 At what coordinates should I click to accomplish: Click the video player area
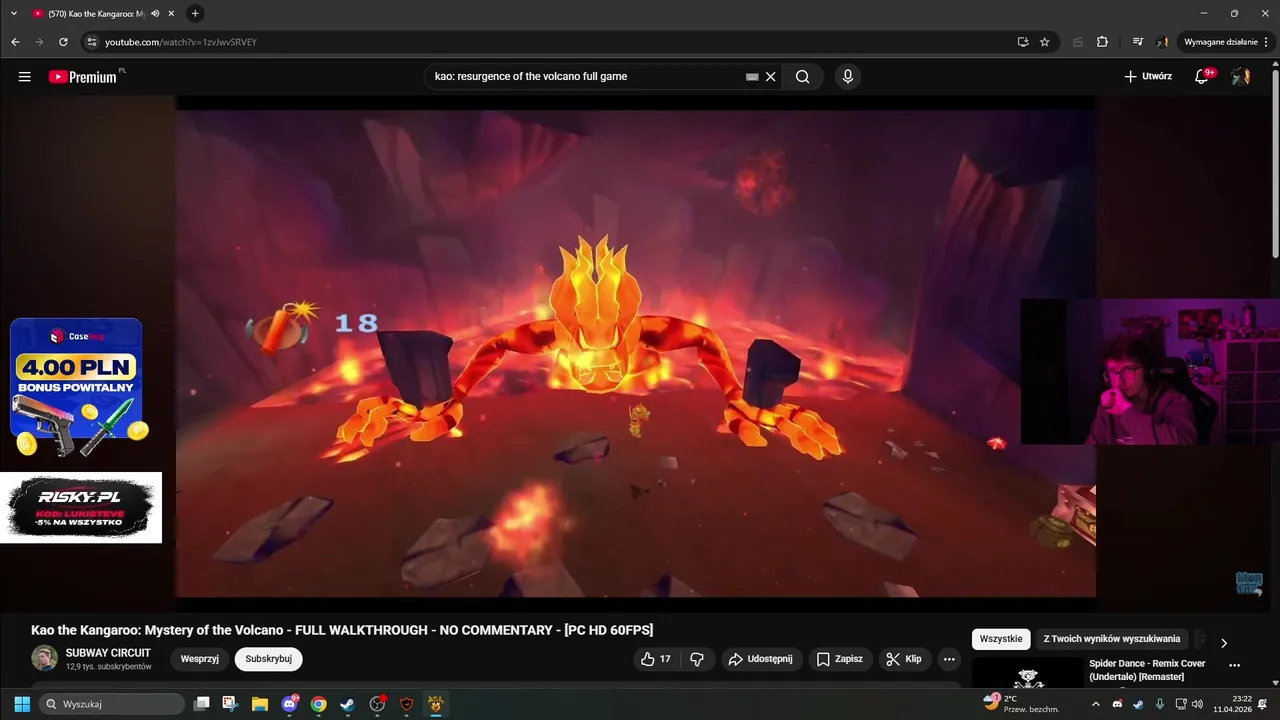pos(635,353)
